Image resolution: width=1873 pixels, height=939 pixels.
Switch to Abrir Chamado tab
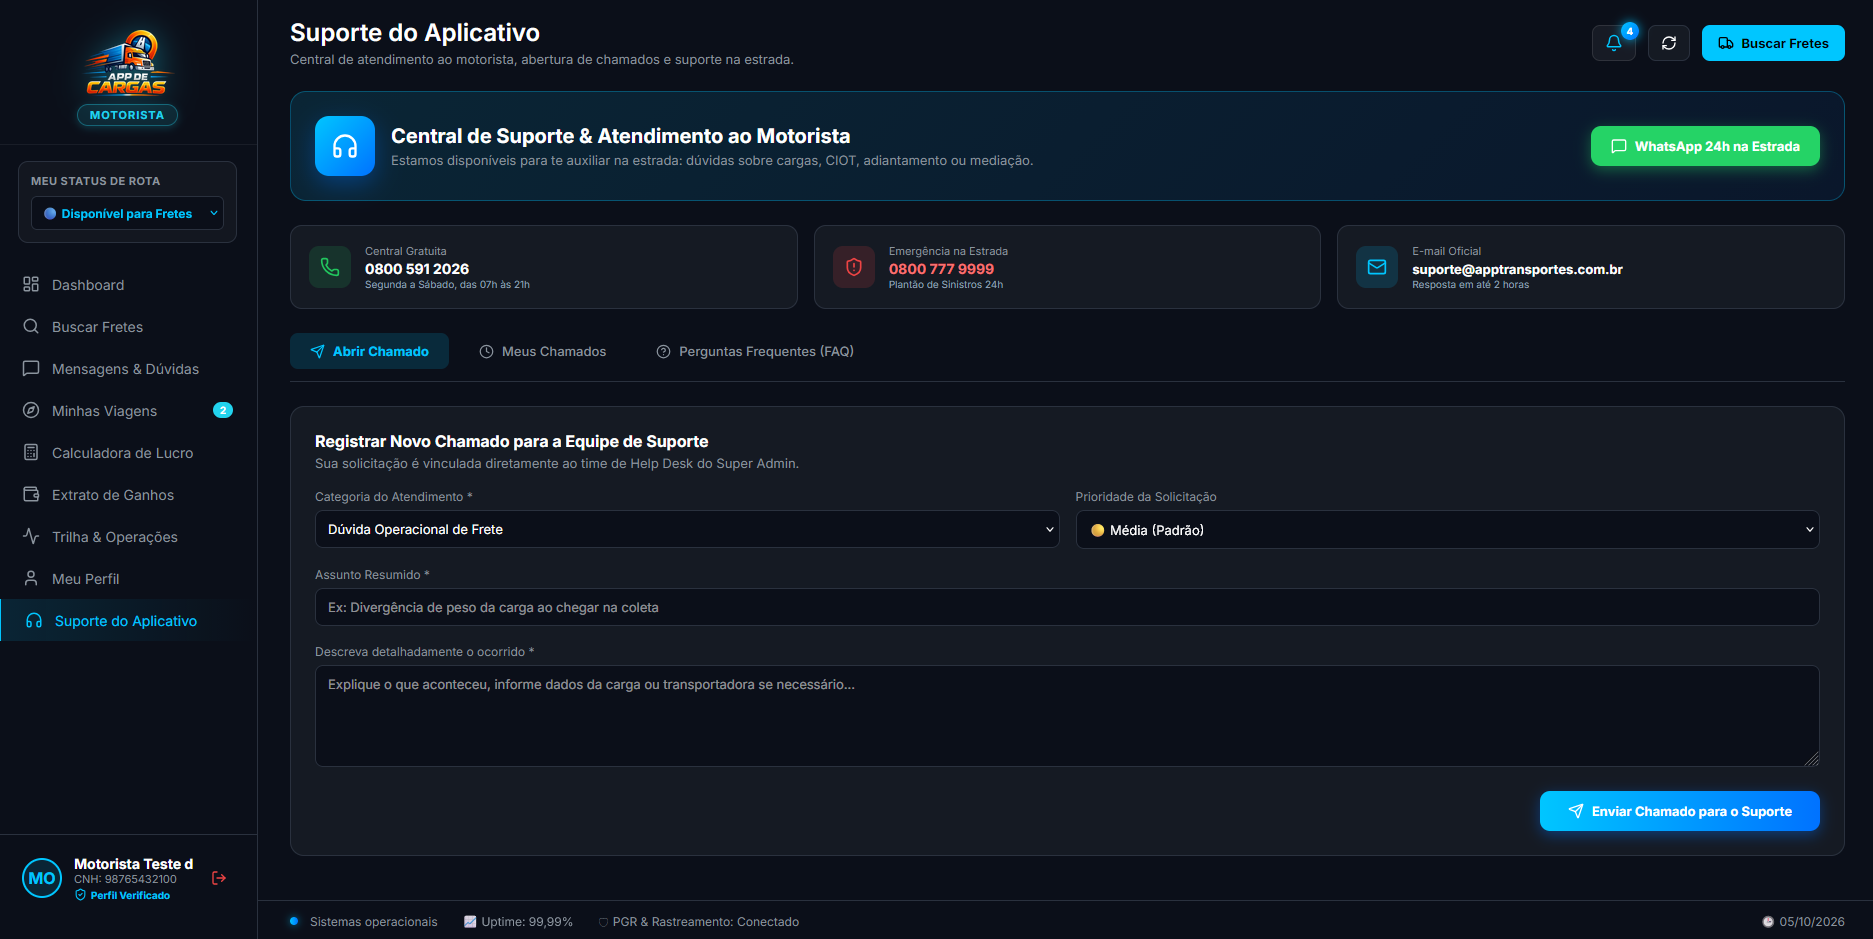369,351
